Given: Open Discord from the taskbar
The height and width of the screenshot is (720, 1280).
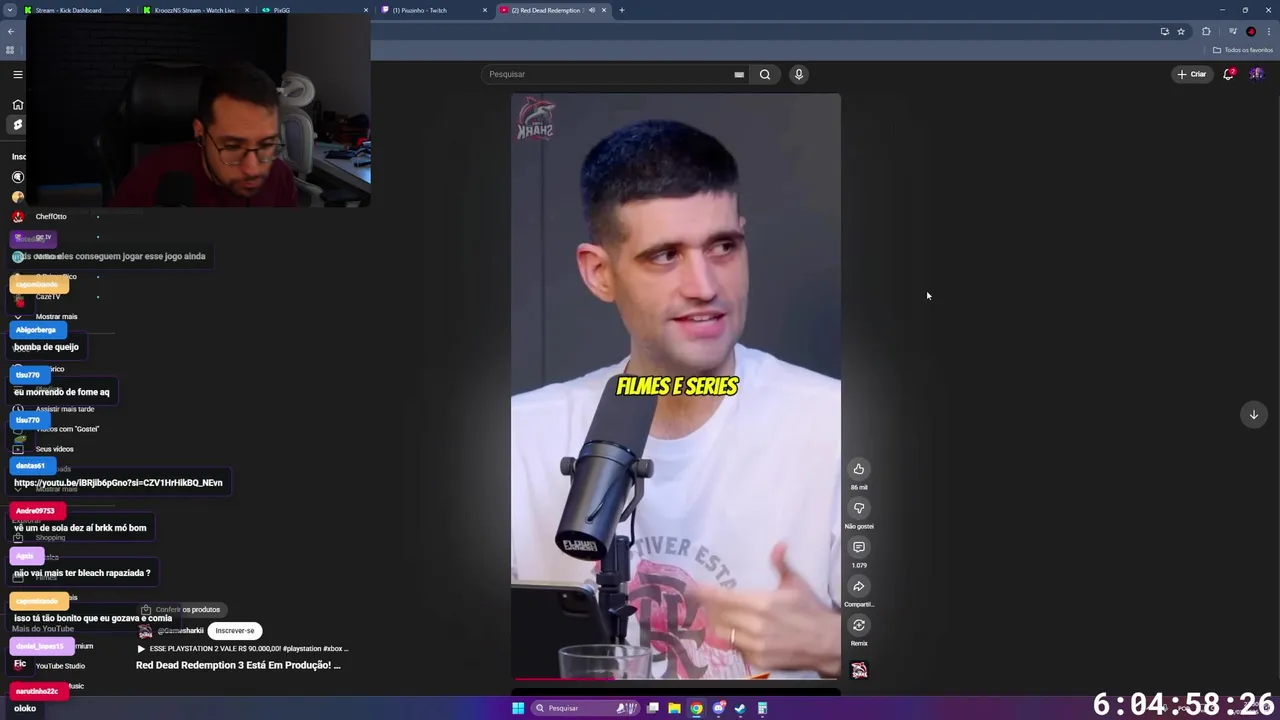Looking at the screenshot, I should click(719, 708).
